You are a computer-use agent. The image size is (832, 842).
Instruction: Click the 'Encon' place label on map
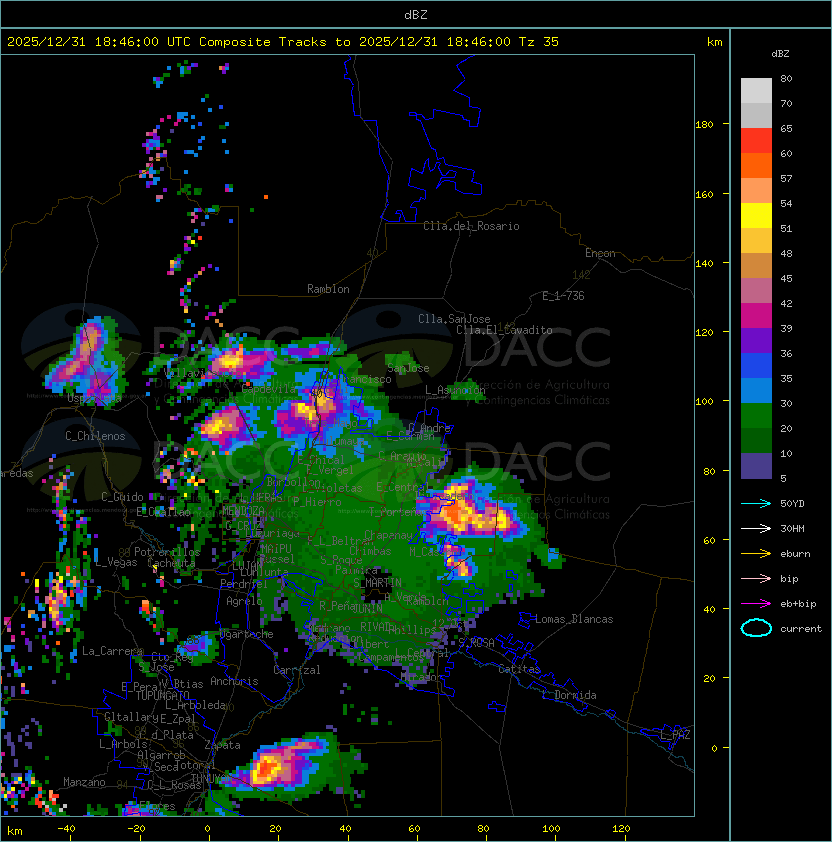[x=600, y=253]
